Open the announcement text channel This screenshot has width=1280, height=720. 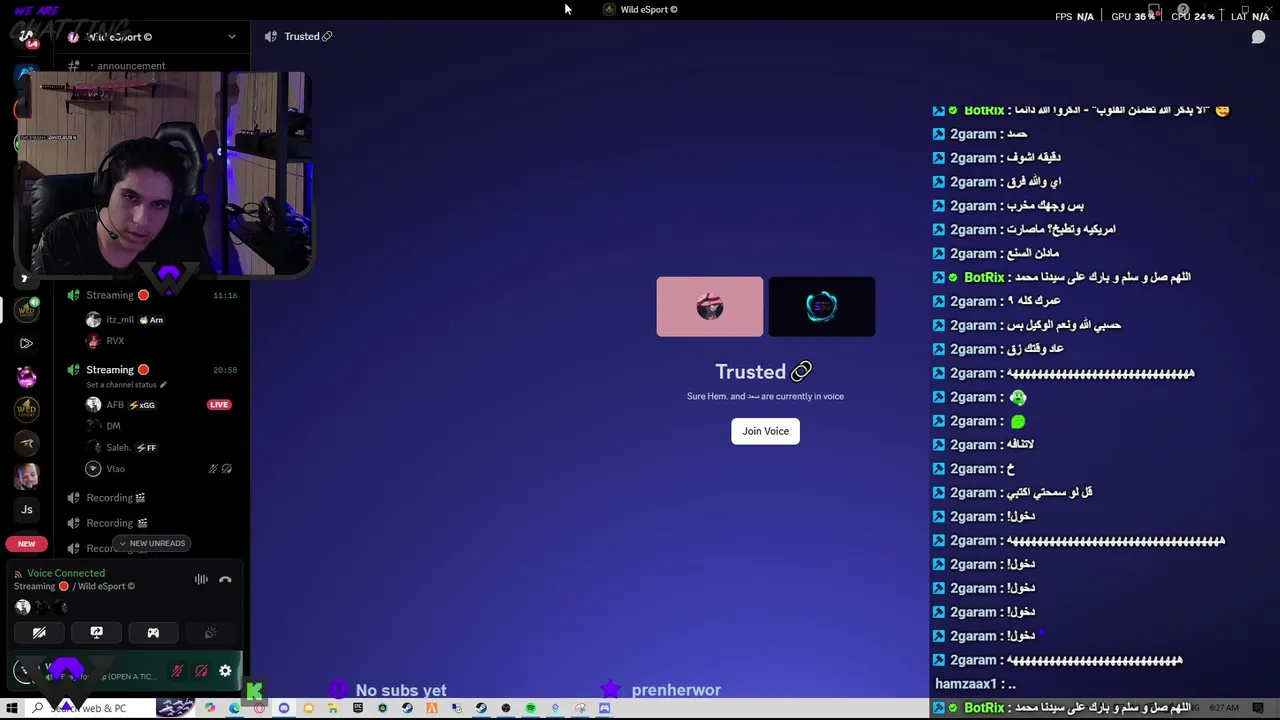pos(130,66)
